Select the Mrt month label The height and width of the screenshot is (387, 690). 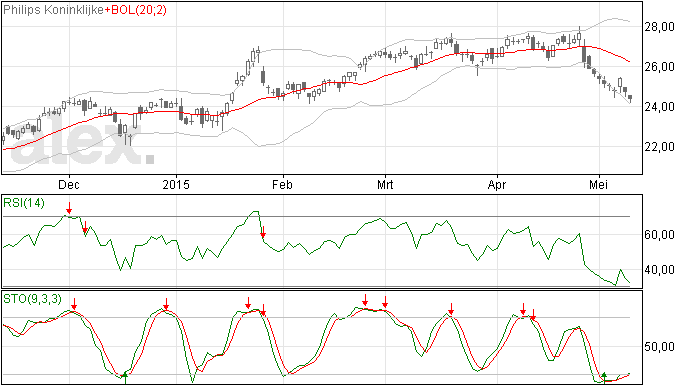click(385, 184)
